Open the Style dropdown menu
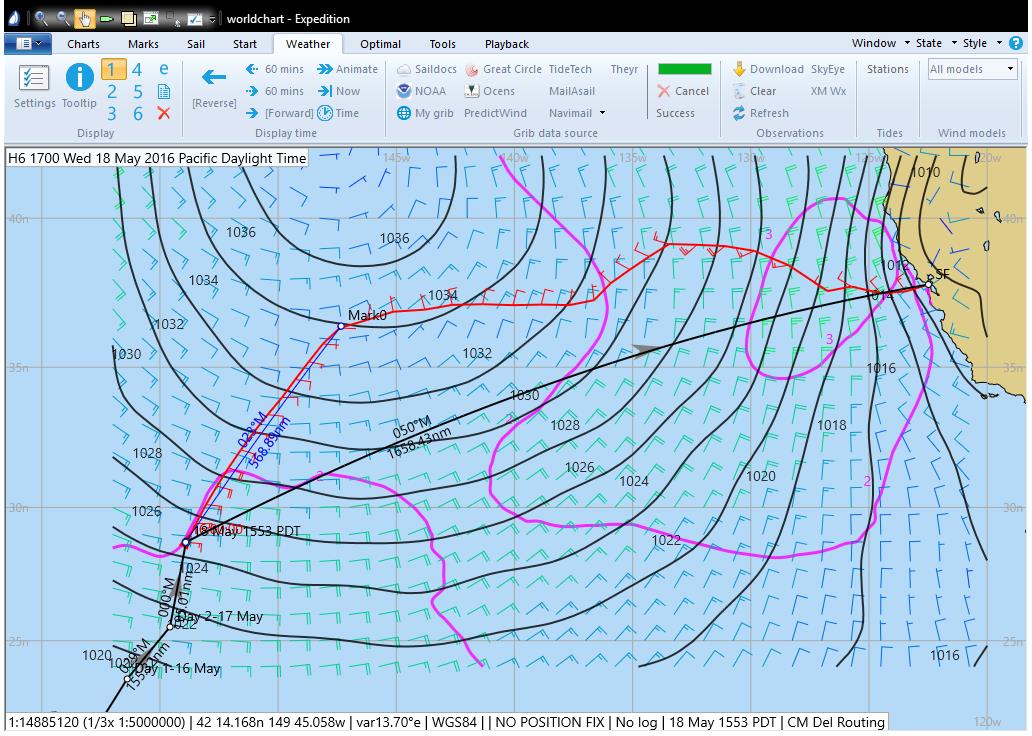Screen dimensions: 1032x736 [x=975, y=43]
